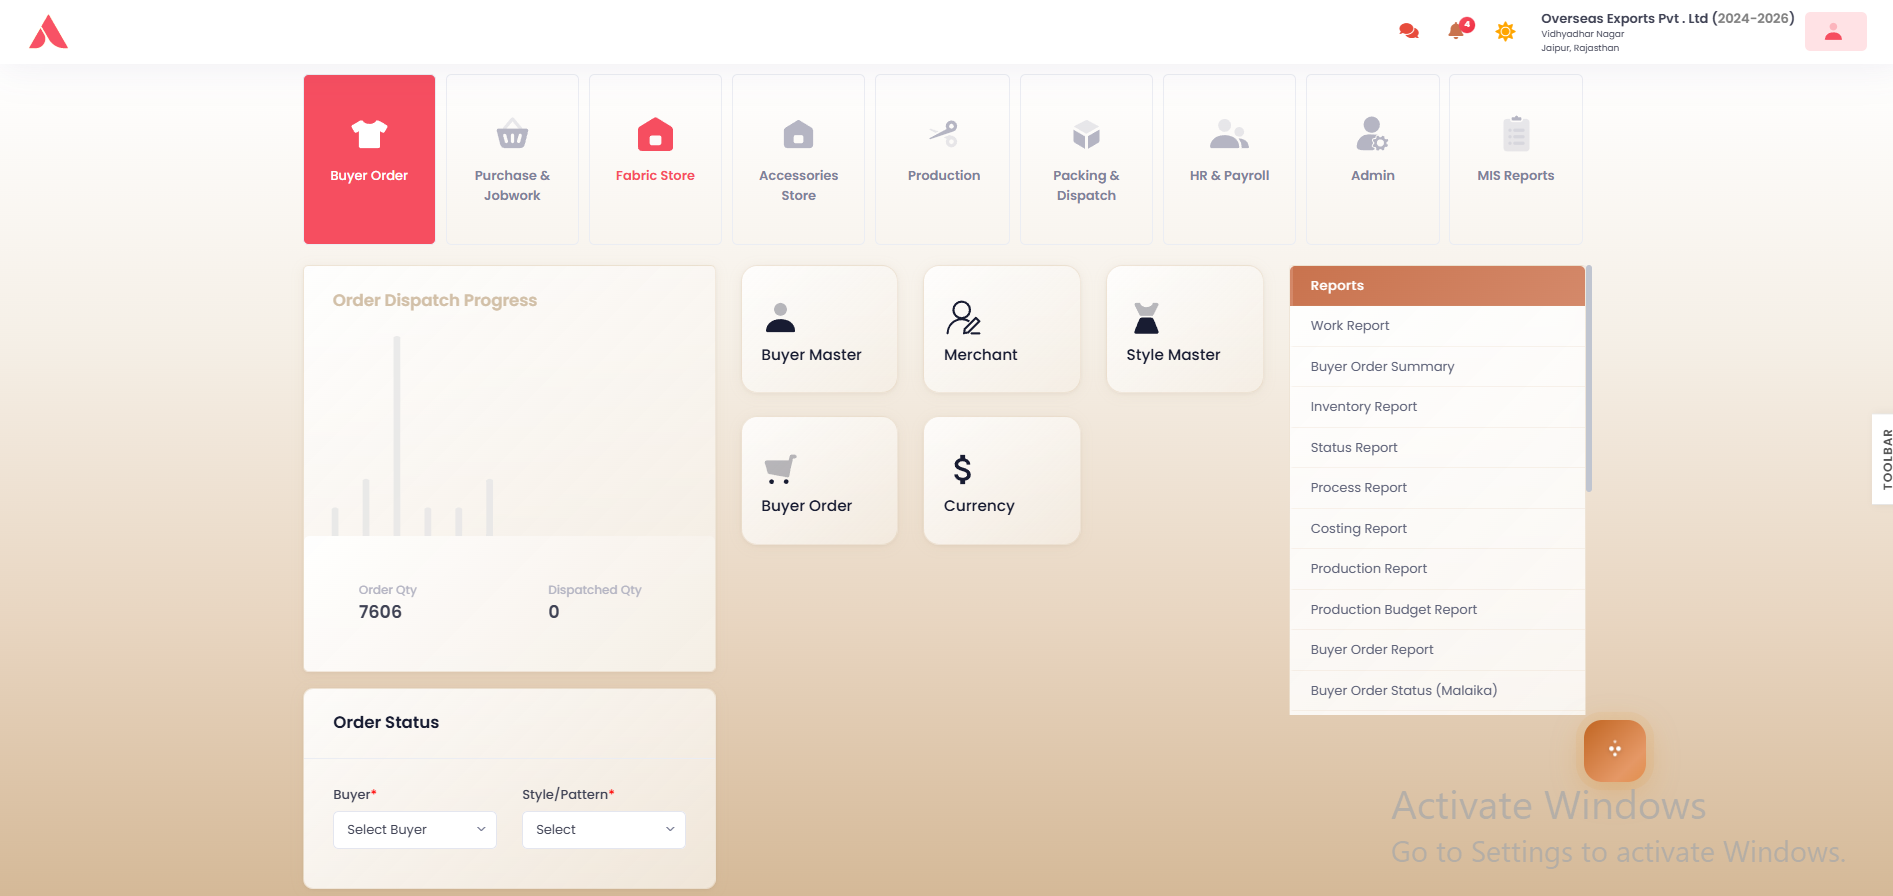This screenshot has width=1893, height=896.
Task: Click the tallest bar in dispatch chart
Action: click(x=397, y=436)
